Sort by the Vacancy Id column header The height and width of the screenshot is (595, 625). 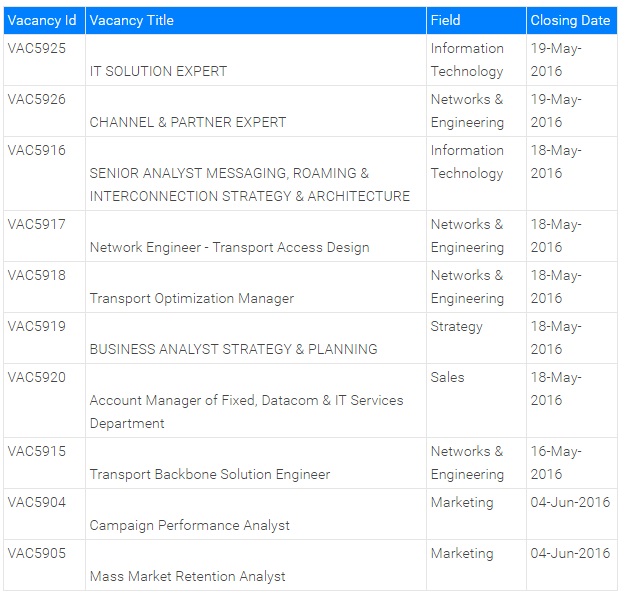[x=42, y=20]
